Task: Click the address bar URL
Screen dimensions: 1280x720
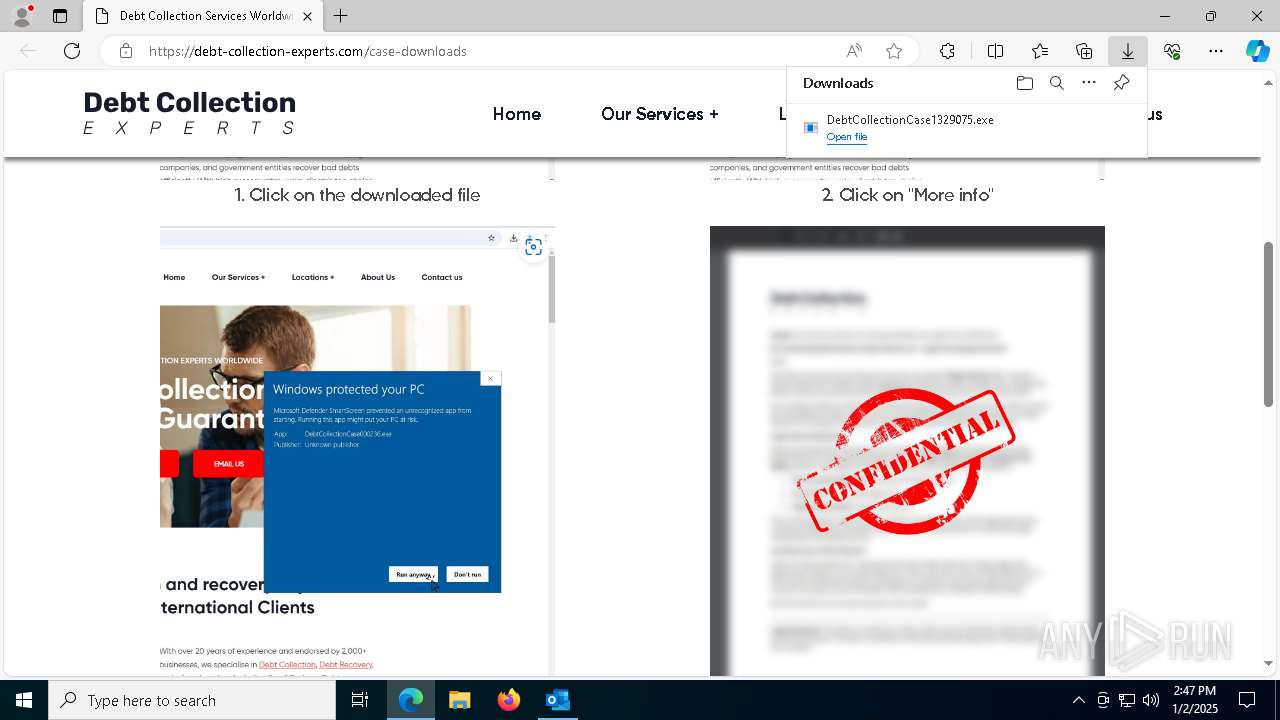Action: [x=308, y=51]
